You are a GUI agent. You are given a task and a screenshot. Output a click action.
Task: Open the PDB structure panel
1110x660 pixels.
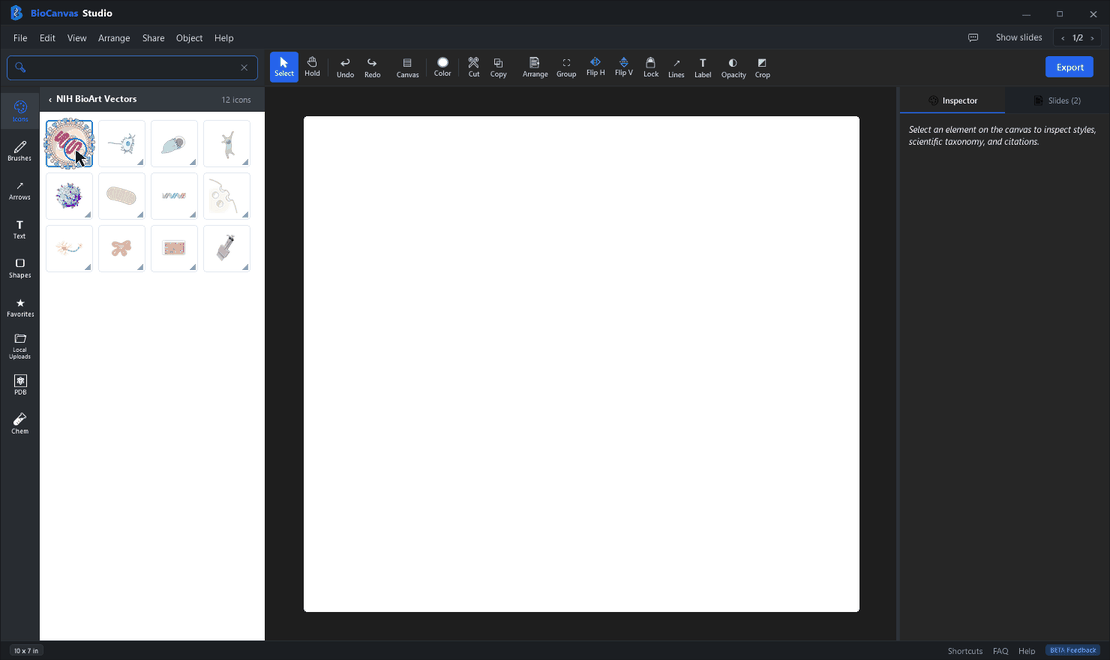tap(20, 385)
